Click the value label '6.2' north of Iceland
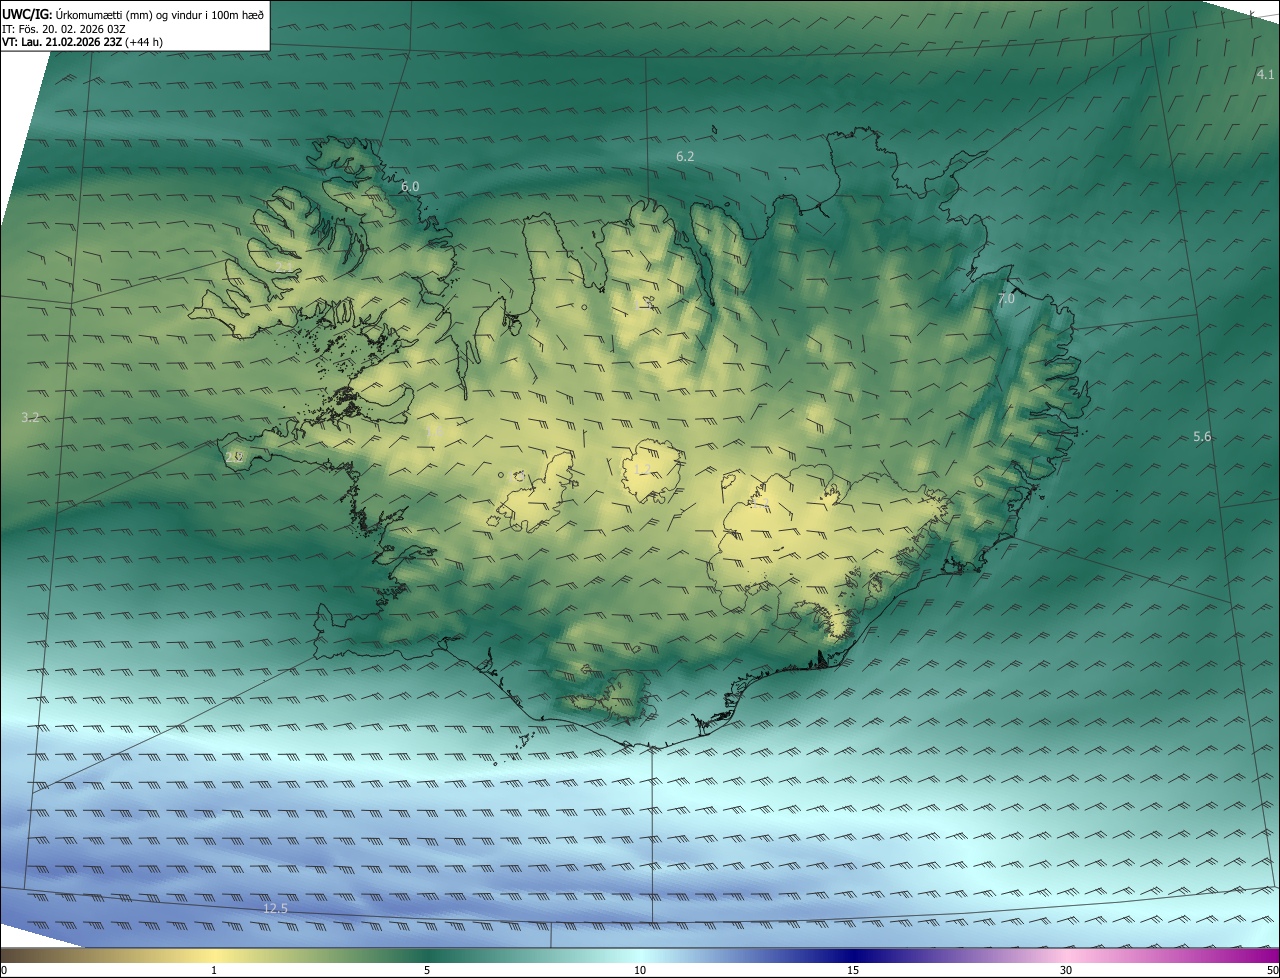Screen dimensions: 1280x978 coord(685,157)
